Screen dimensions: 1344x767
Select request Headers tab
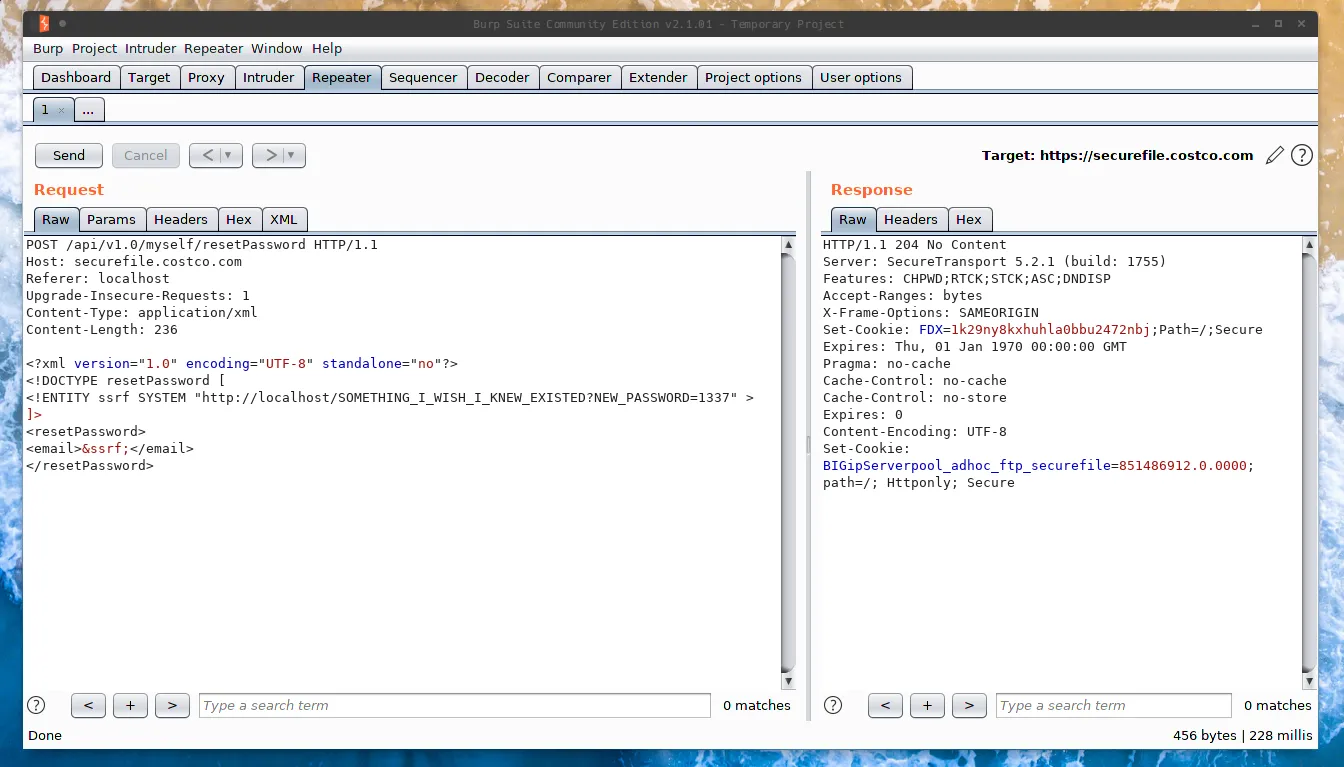coord(181,219)
